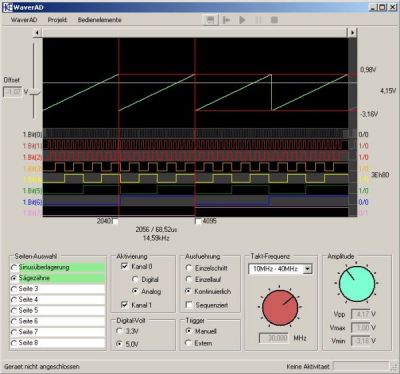Start playback with the play icon
The image size is (400, 374).
[242, 20]
